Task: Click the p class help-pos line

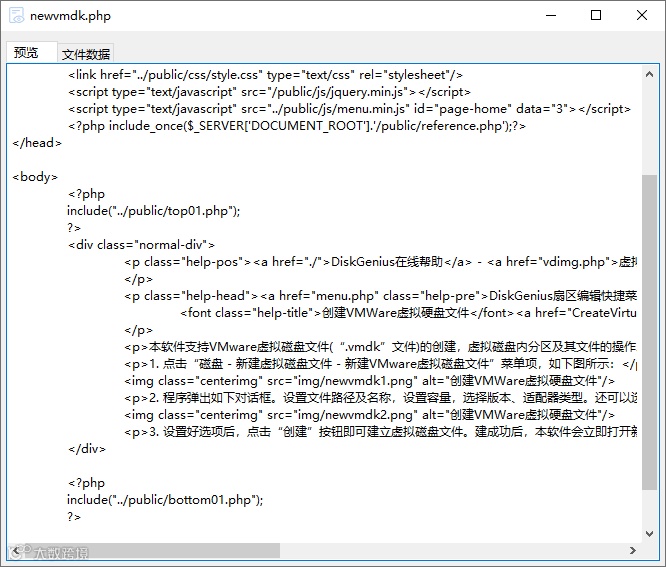Action: pos(381,262)
